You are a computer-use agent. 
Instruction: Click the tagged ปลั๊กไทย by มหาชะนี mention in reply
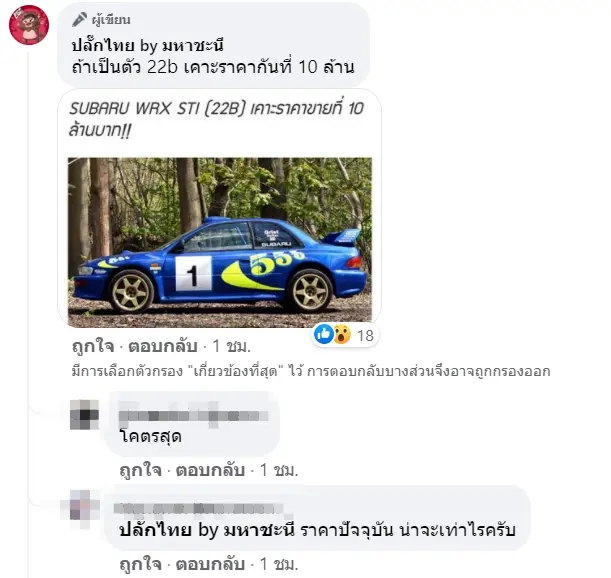(207, 530)
